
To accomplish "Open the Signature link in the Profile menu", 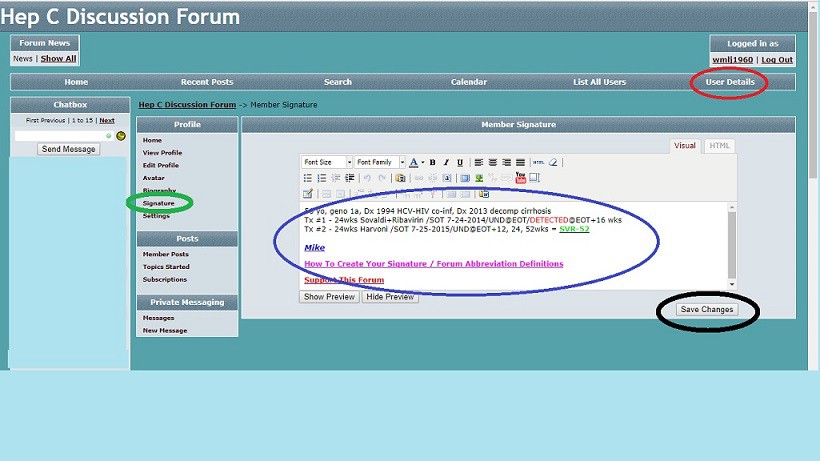I will point(158,203).
